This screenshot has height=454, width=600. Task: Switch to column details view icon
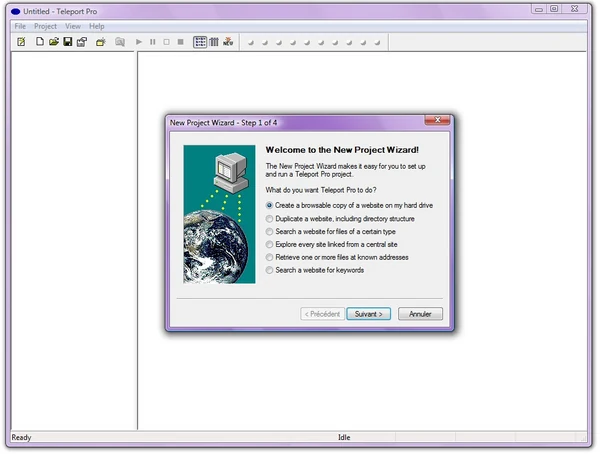pos(214,42)
